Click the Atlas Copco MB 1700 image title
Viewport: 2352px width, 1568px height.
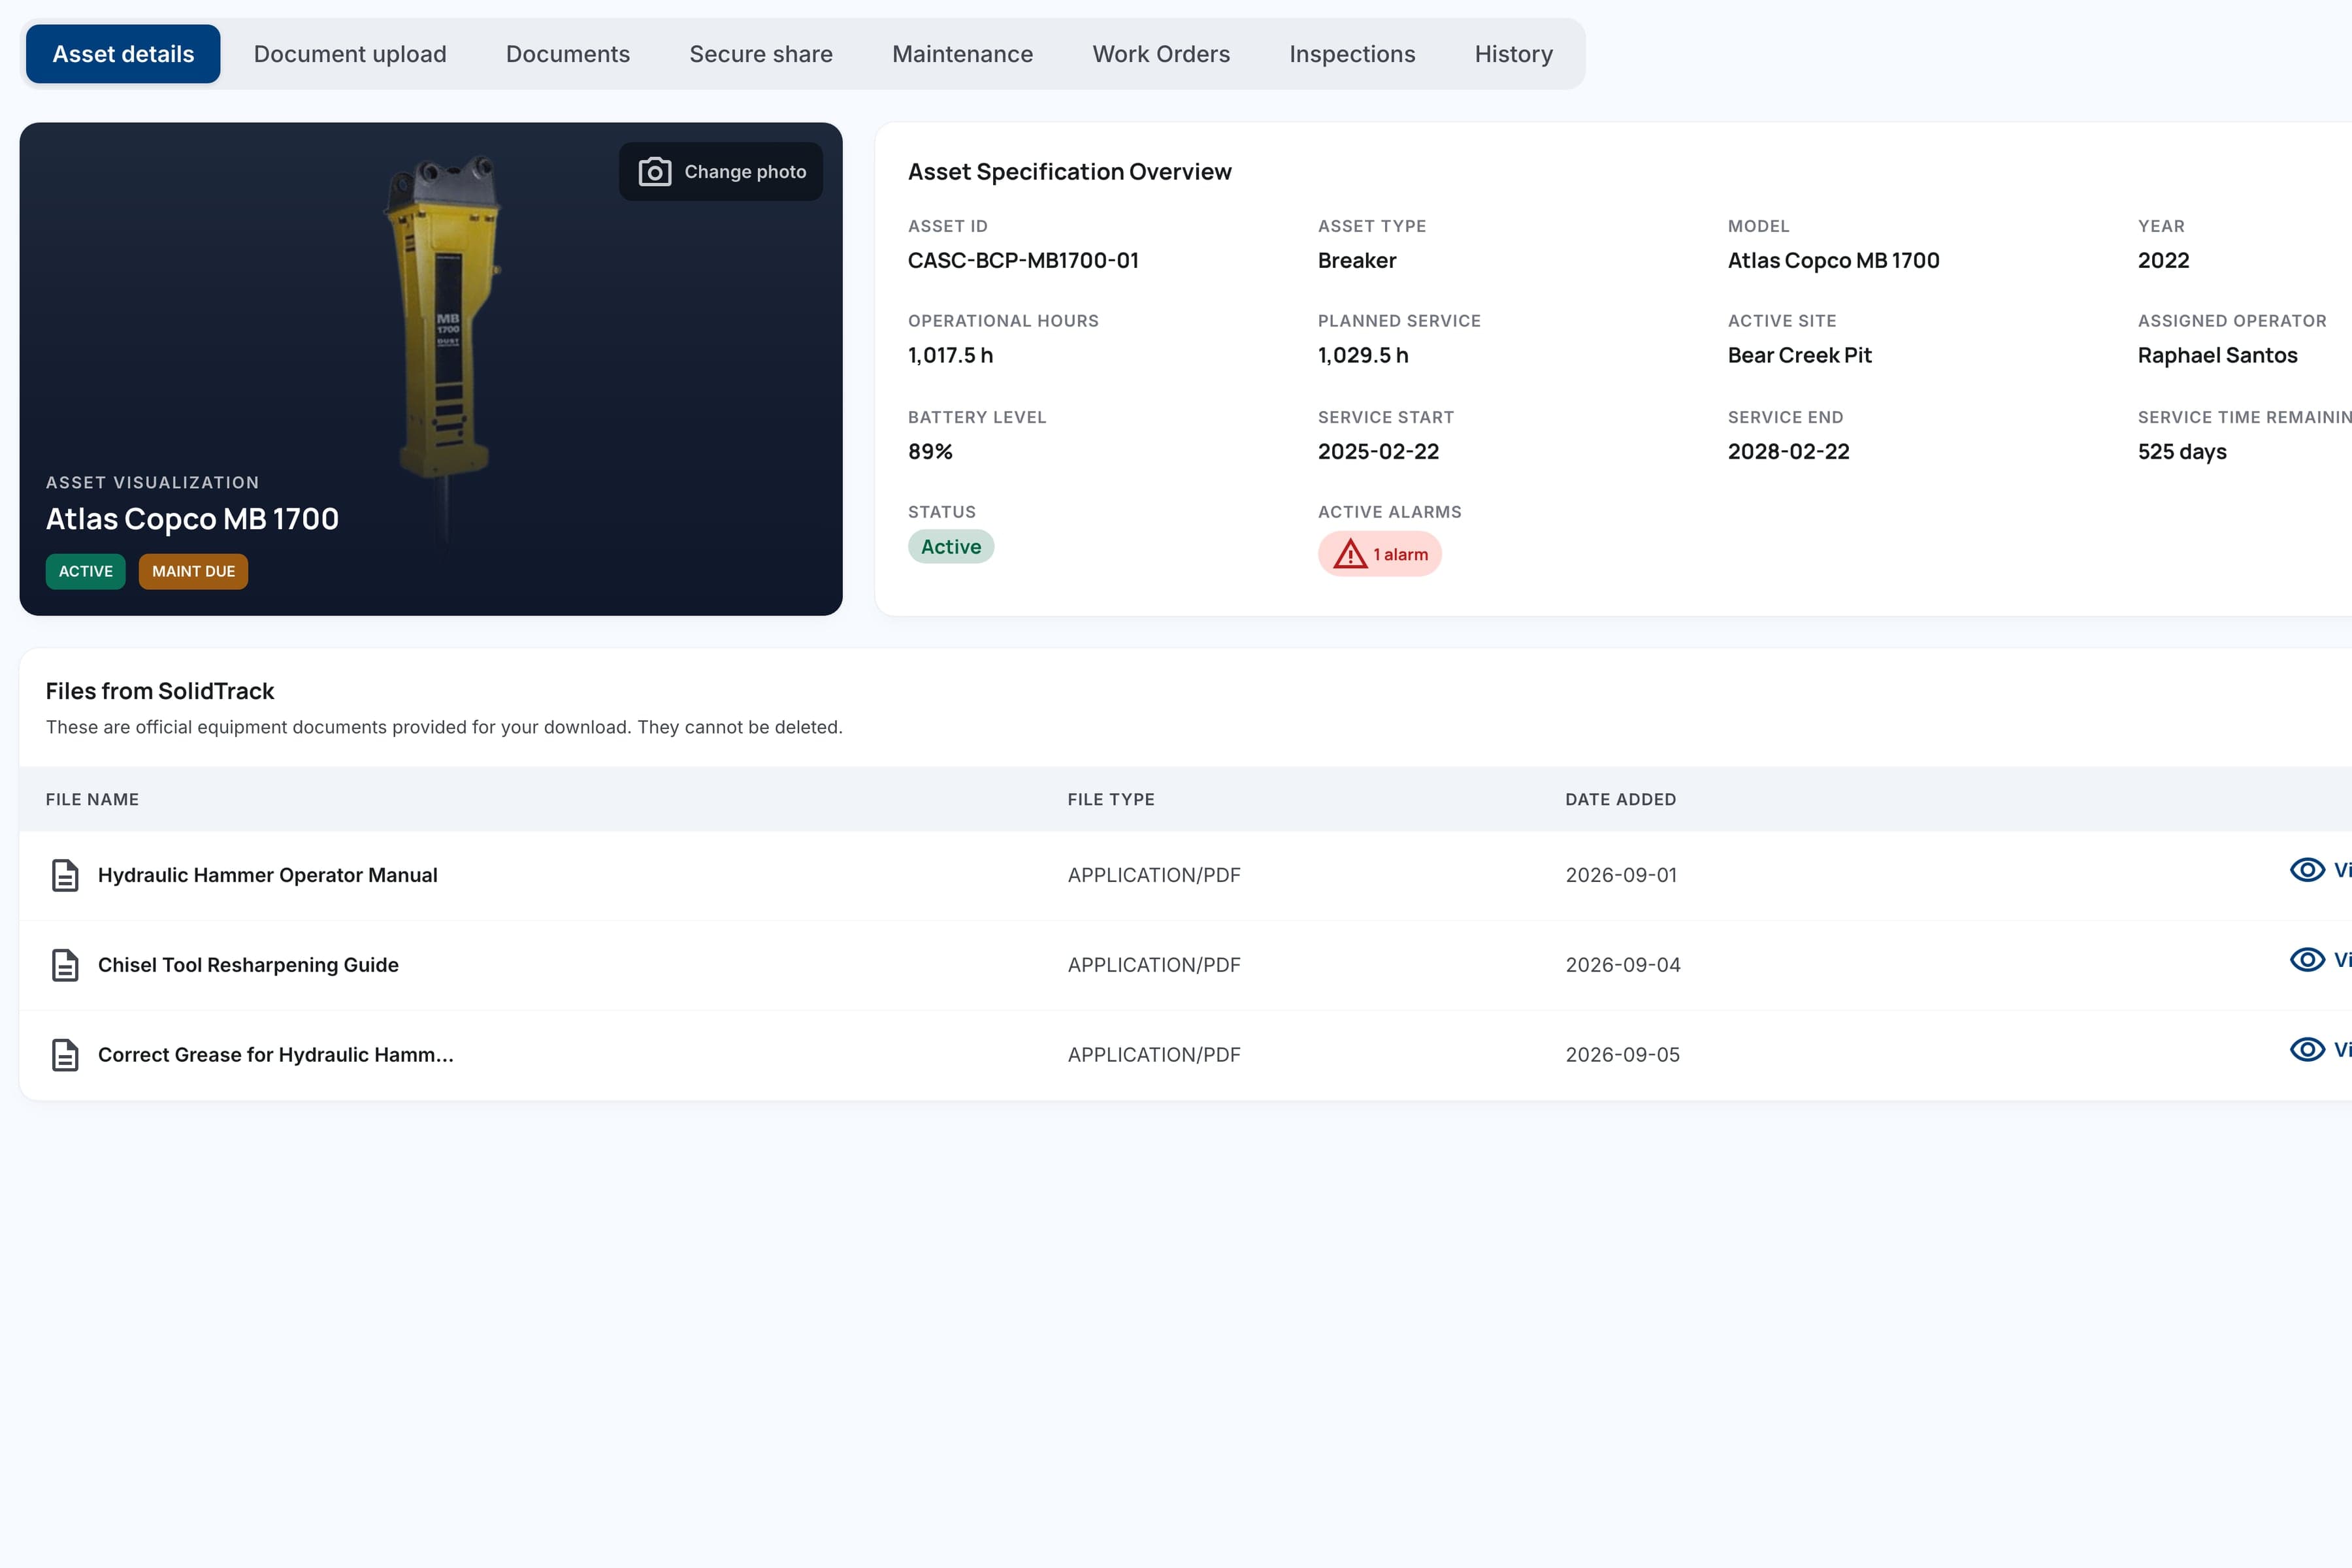[192, 519]
